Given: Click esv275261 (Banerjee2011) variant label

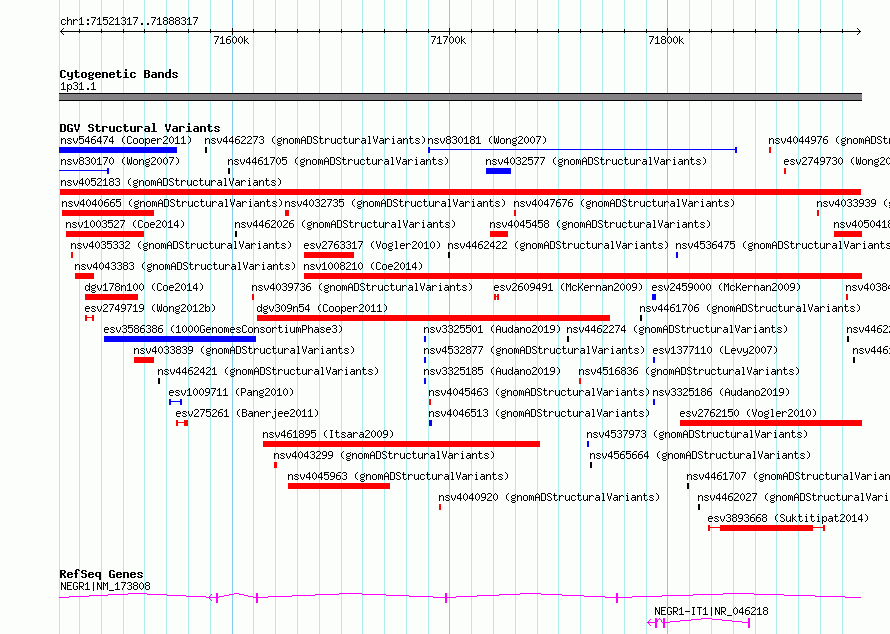Looking at the screenshot, I should 247,413.
